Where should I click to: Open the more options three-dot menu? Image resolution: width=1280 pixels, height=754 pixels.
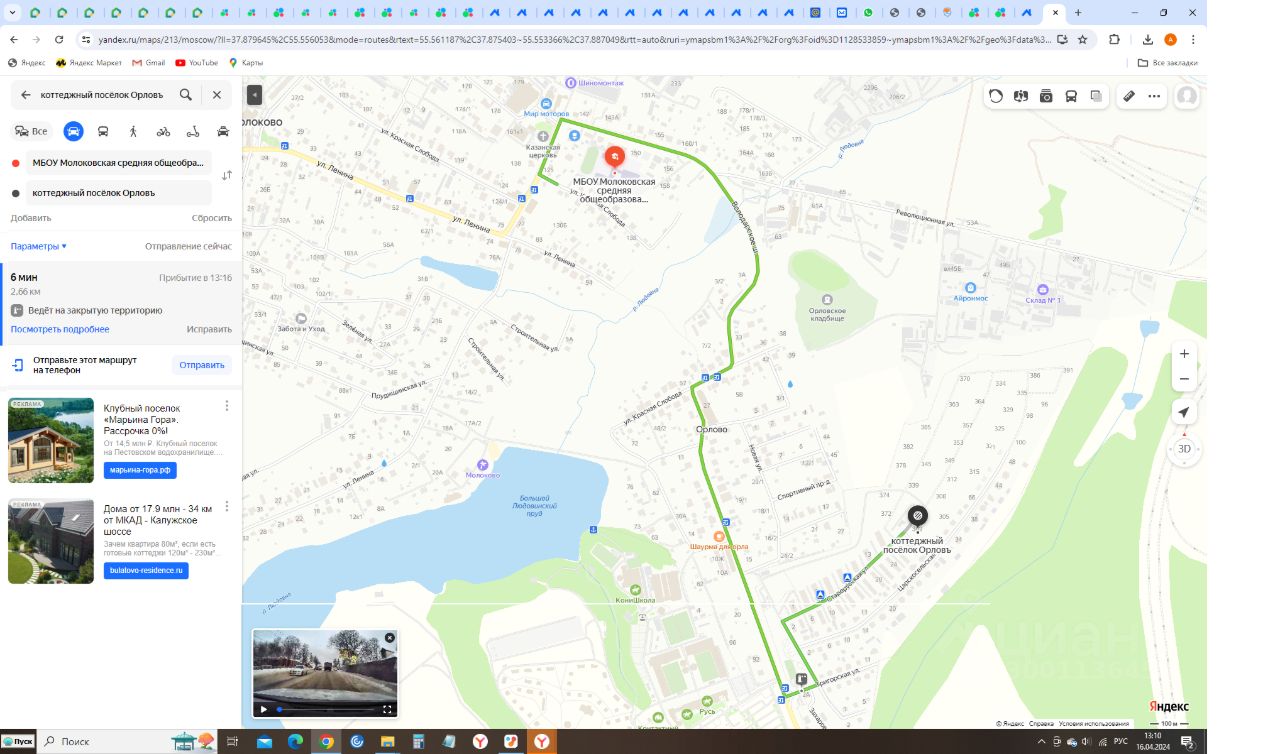pyautogui.click(x=1154, y=96)
